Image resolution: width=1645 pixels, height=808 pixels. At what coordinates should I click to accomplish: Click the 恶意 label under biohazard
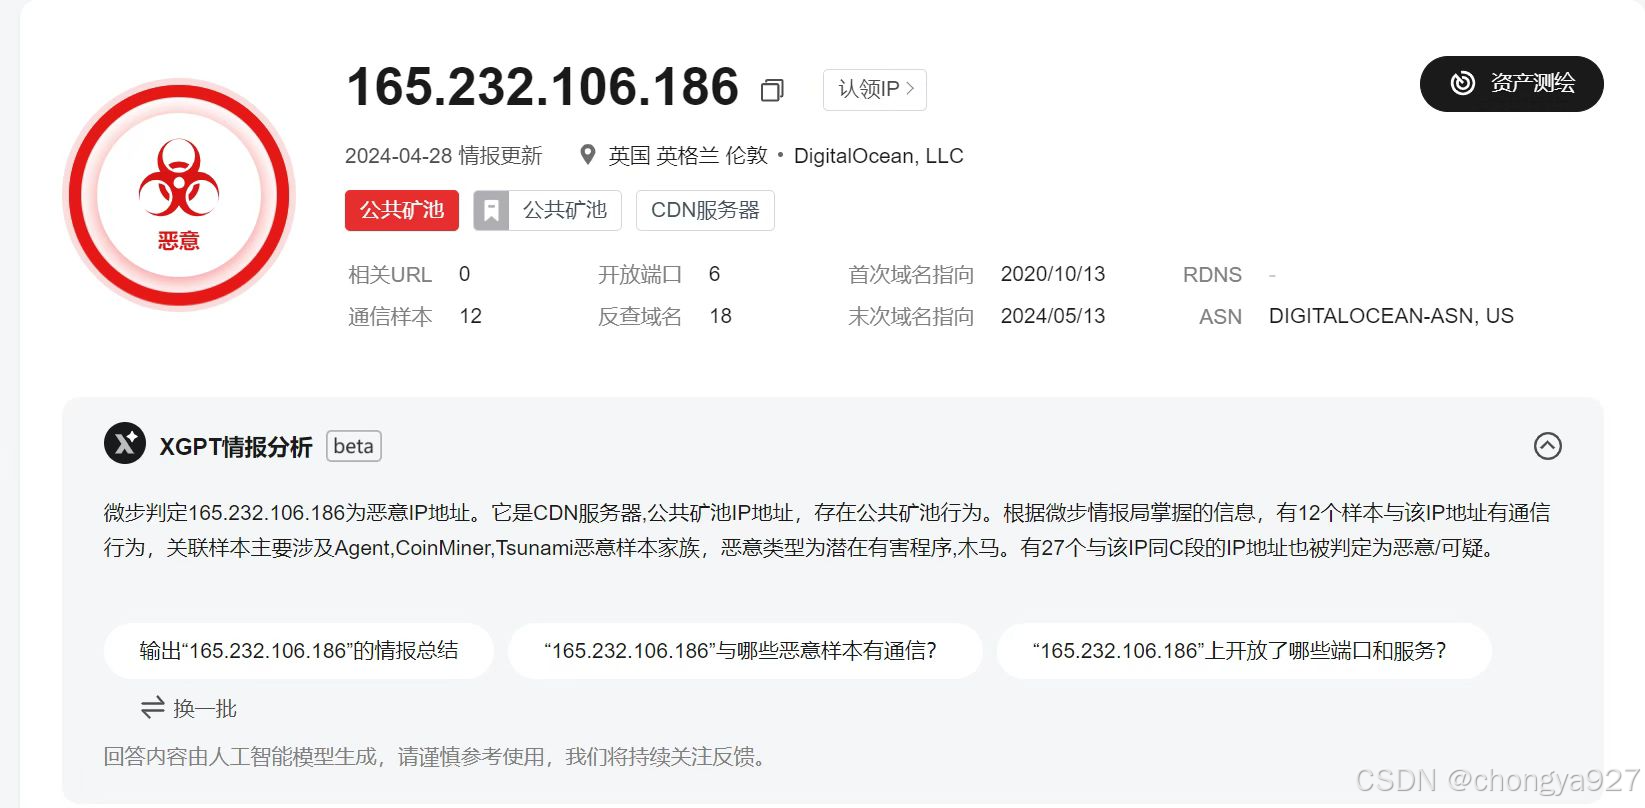[x=179, y=240]
